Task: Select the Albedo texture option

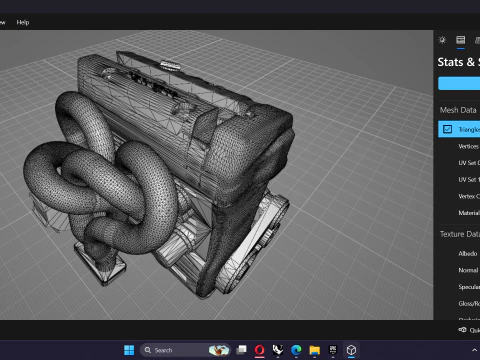Action: [459, 254]
